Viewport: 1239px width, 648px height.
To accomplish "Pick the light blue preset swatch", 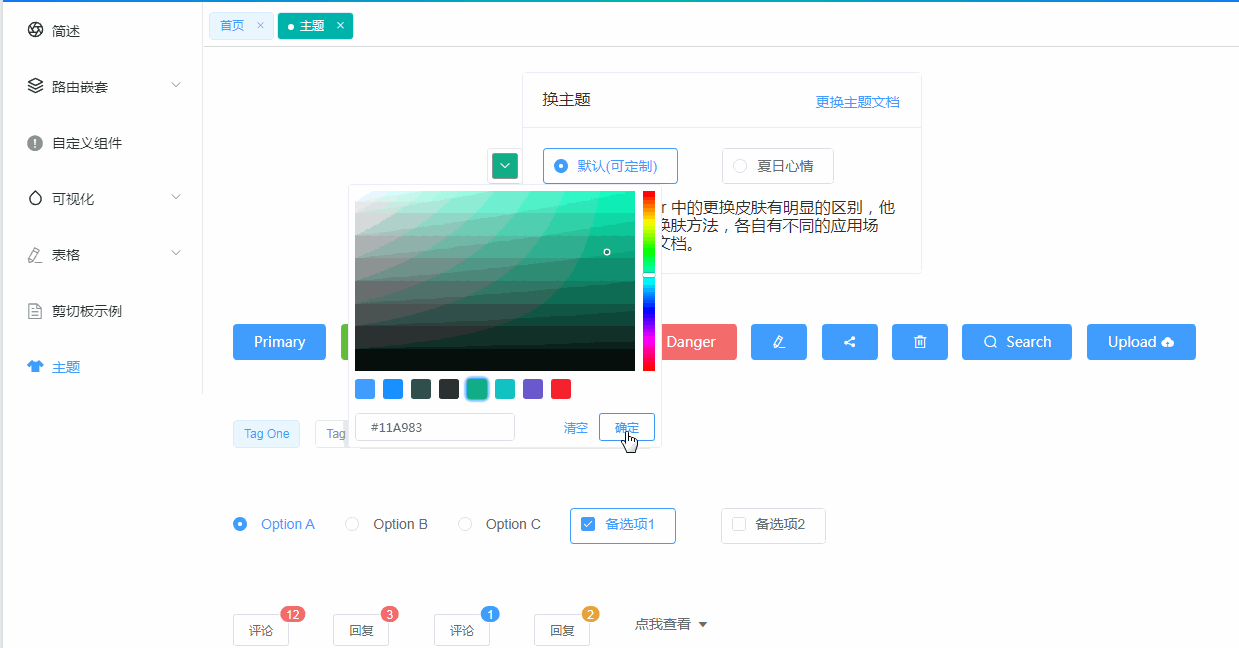I will click(x=365, y=389).
